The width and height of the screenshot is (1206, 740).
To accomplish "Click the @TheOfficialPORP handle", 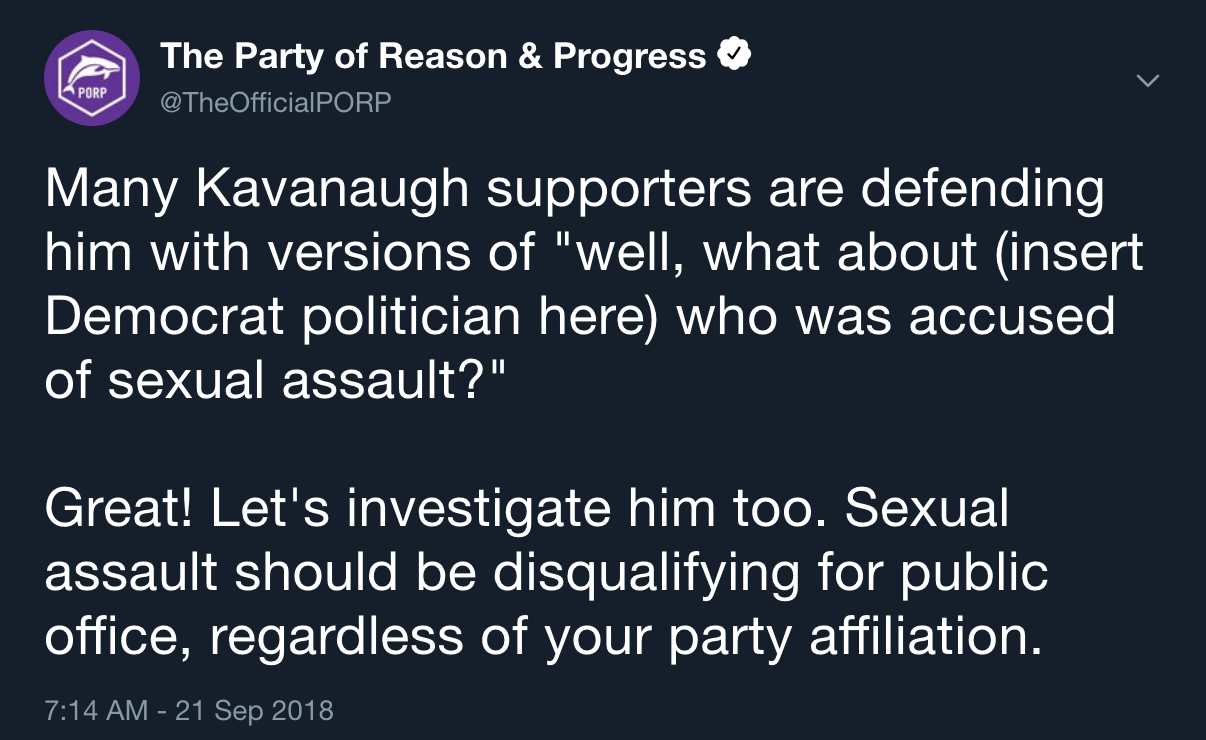I will (275, 103).
